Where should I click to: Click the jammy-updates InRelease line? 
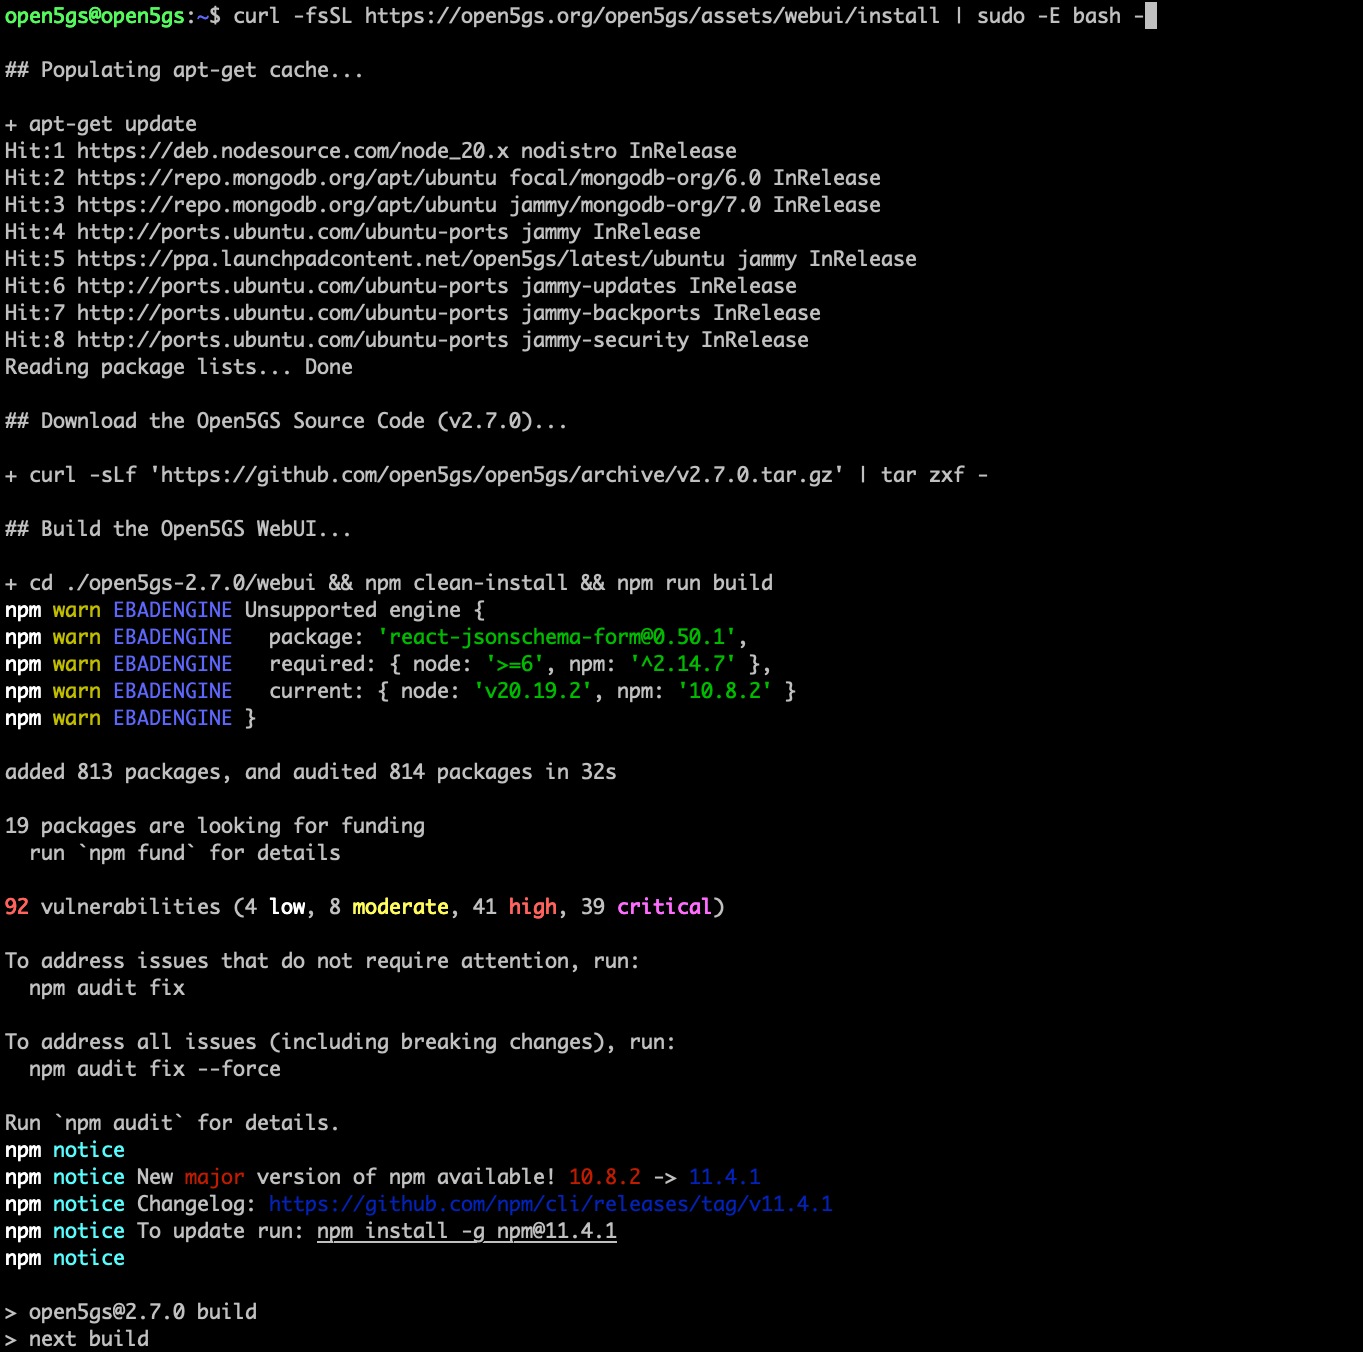[x=401, y=286]
